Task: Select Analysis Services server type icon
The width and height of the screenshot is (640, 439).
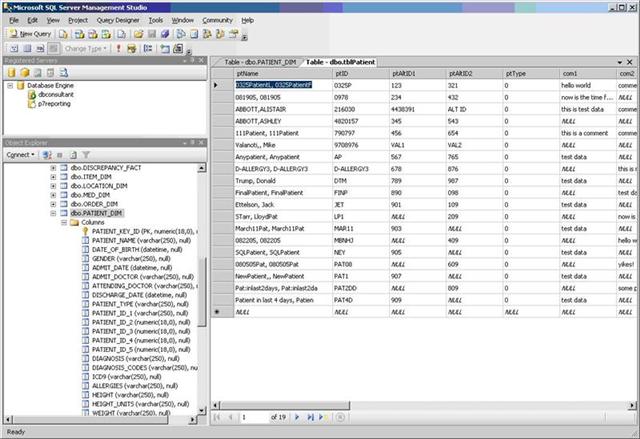Action: point(25,73)
